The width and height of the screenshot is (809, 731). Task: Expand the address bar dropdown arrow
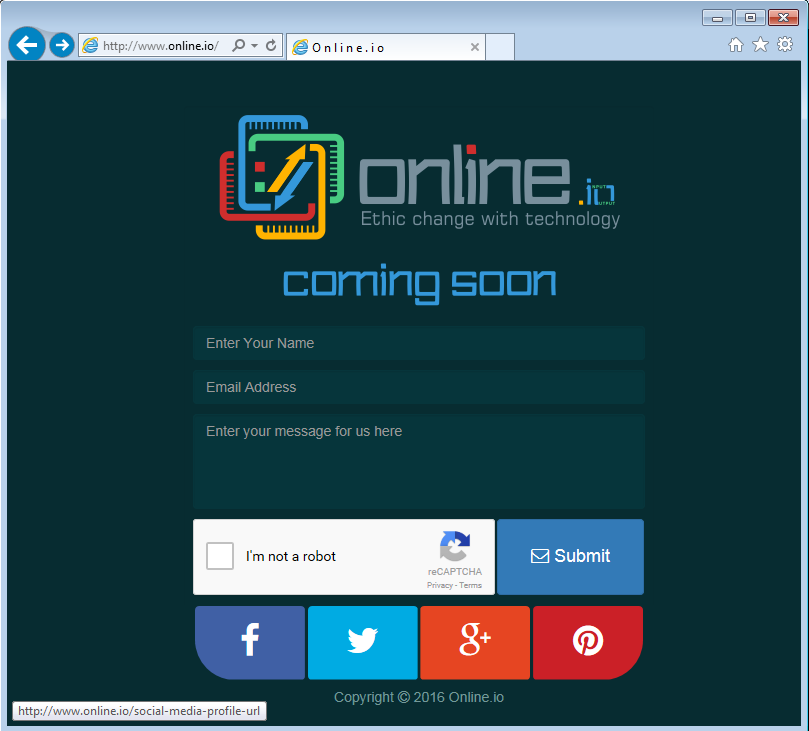point(254,45)
